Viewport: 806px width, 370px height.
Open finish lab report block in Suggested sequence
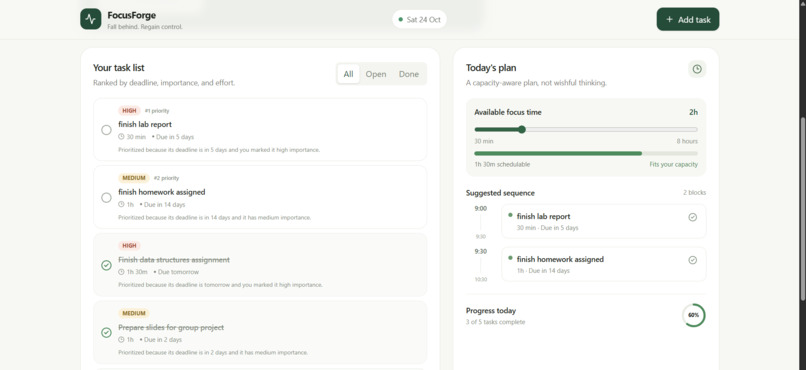coord(603,221)
